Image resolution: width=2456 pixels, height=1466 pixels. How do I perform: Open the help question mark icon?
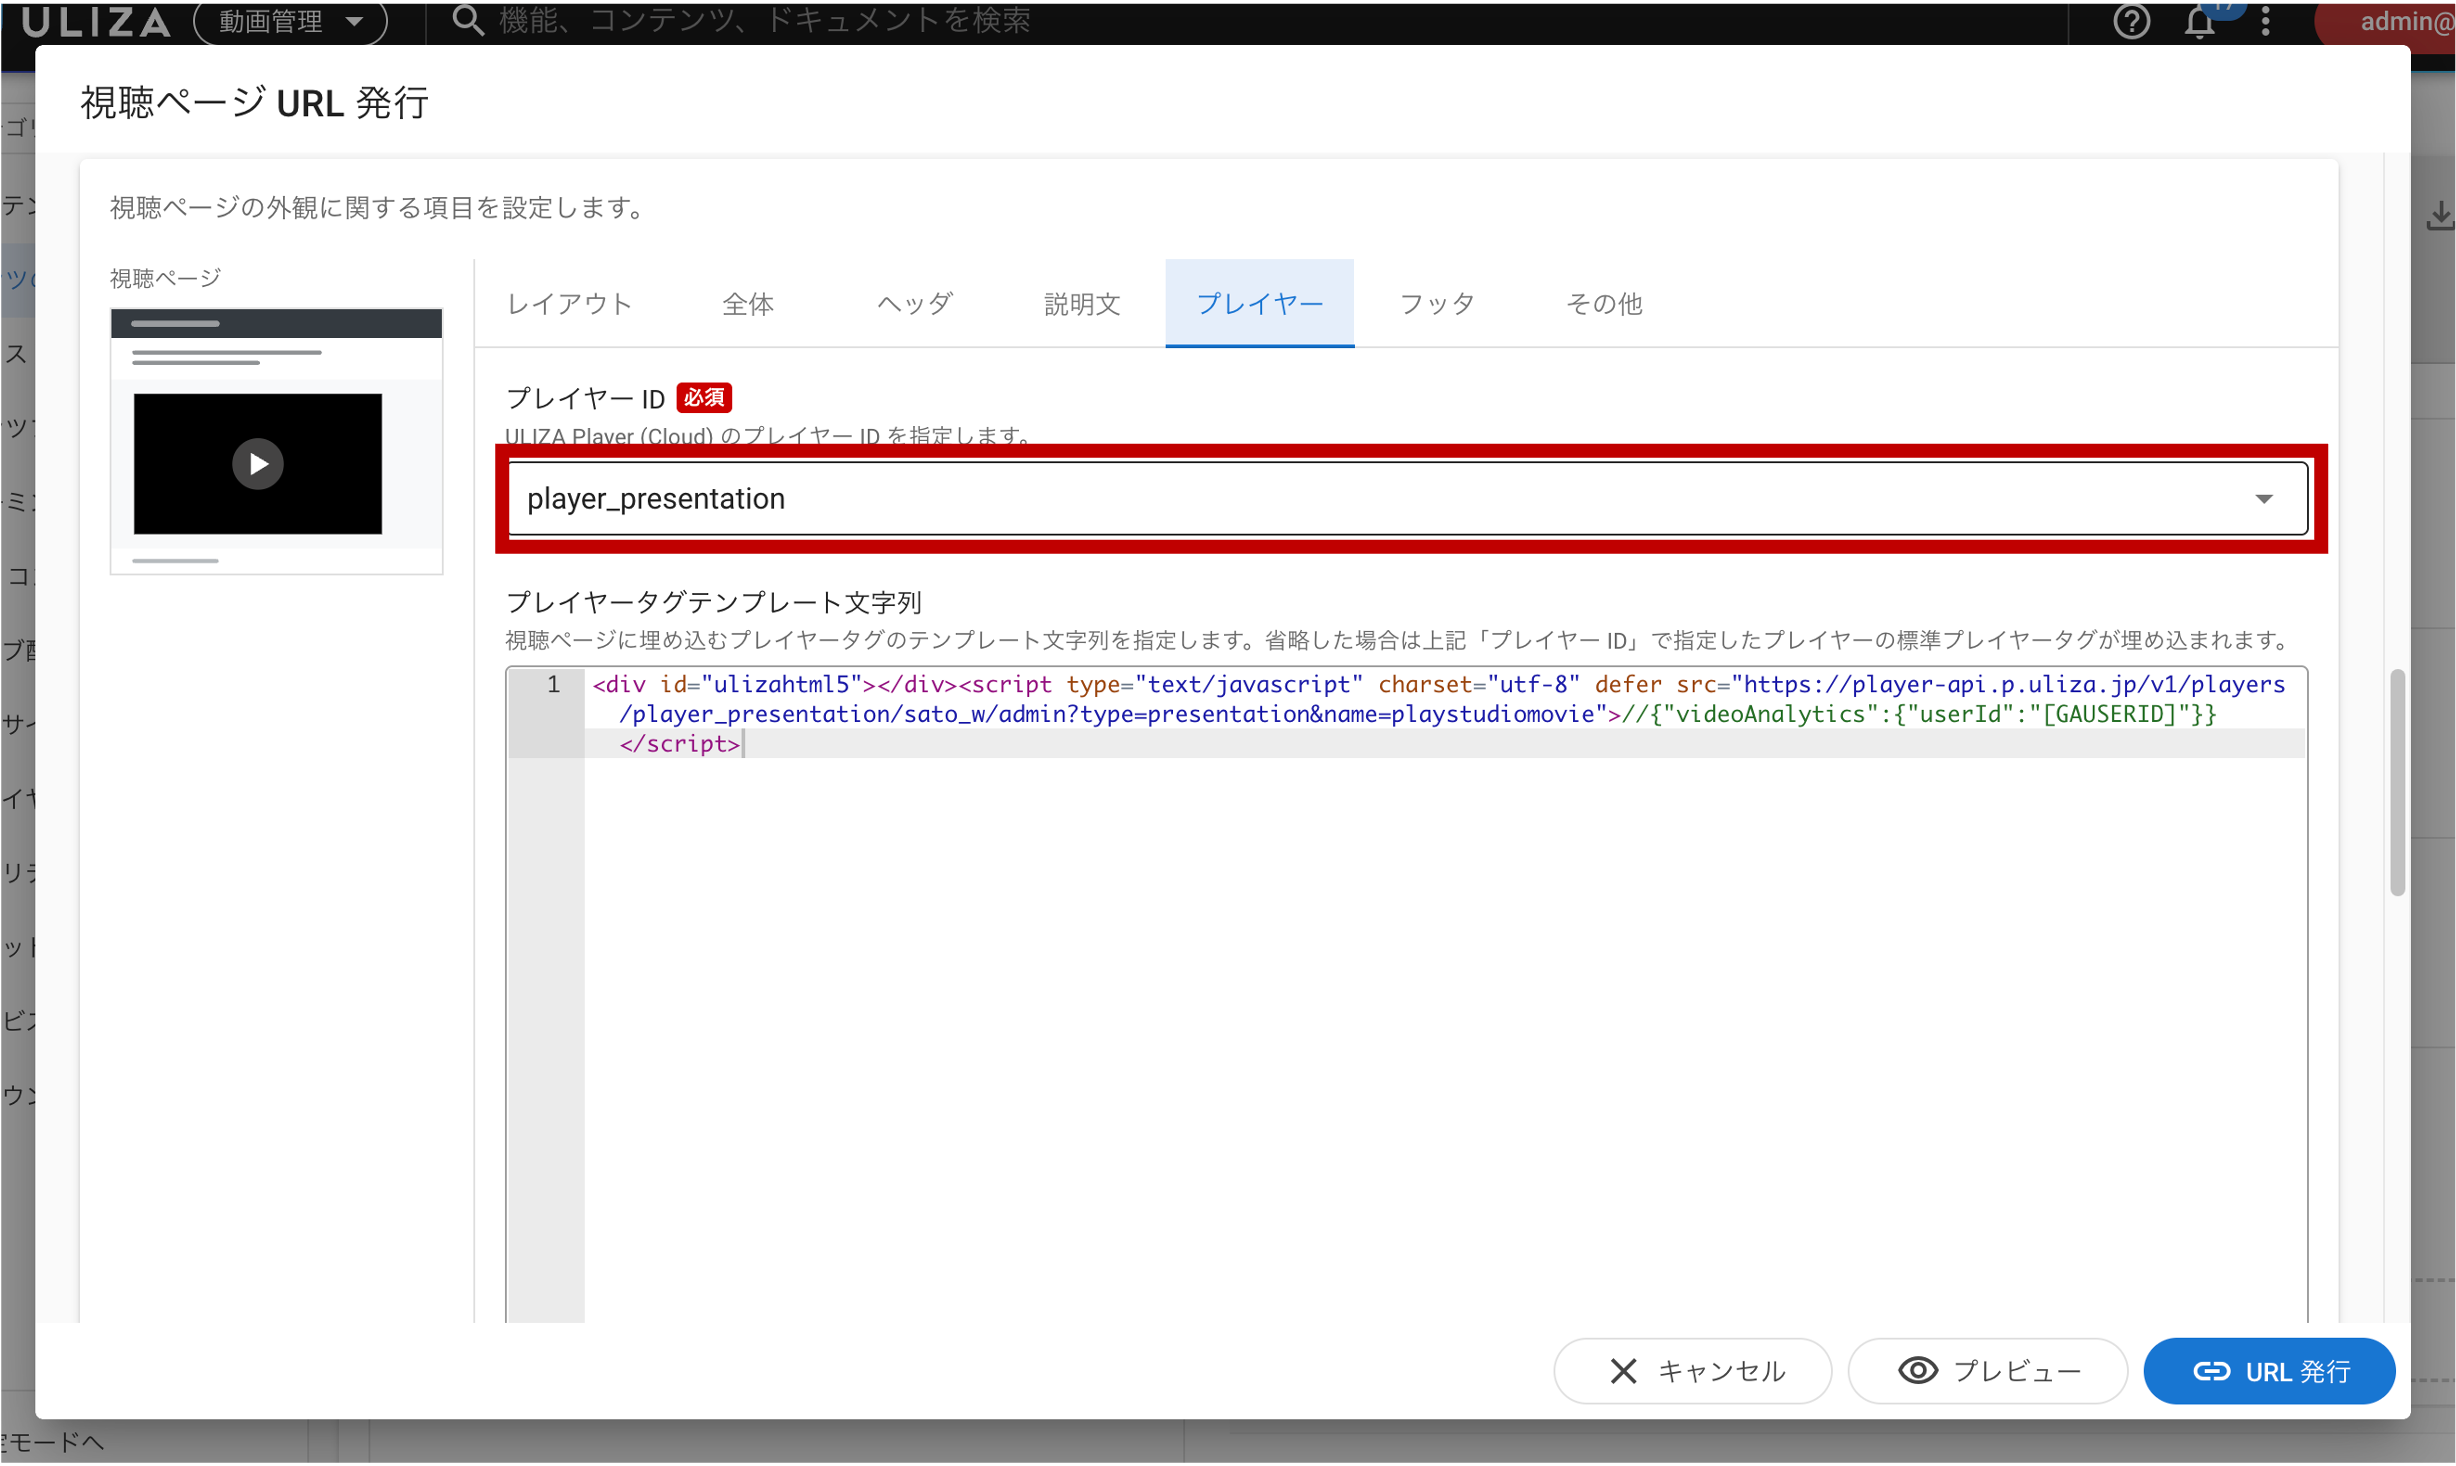click(2131, 21)
